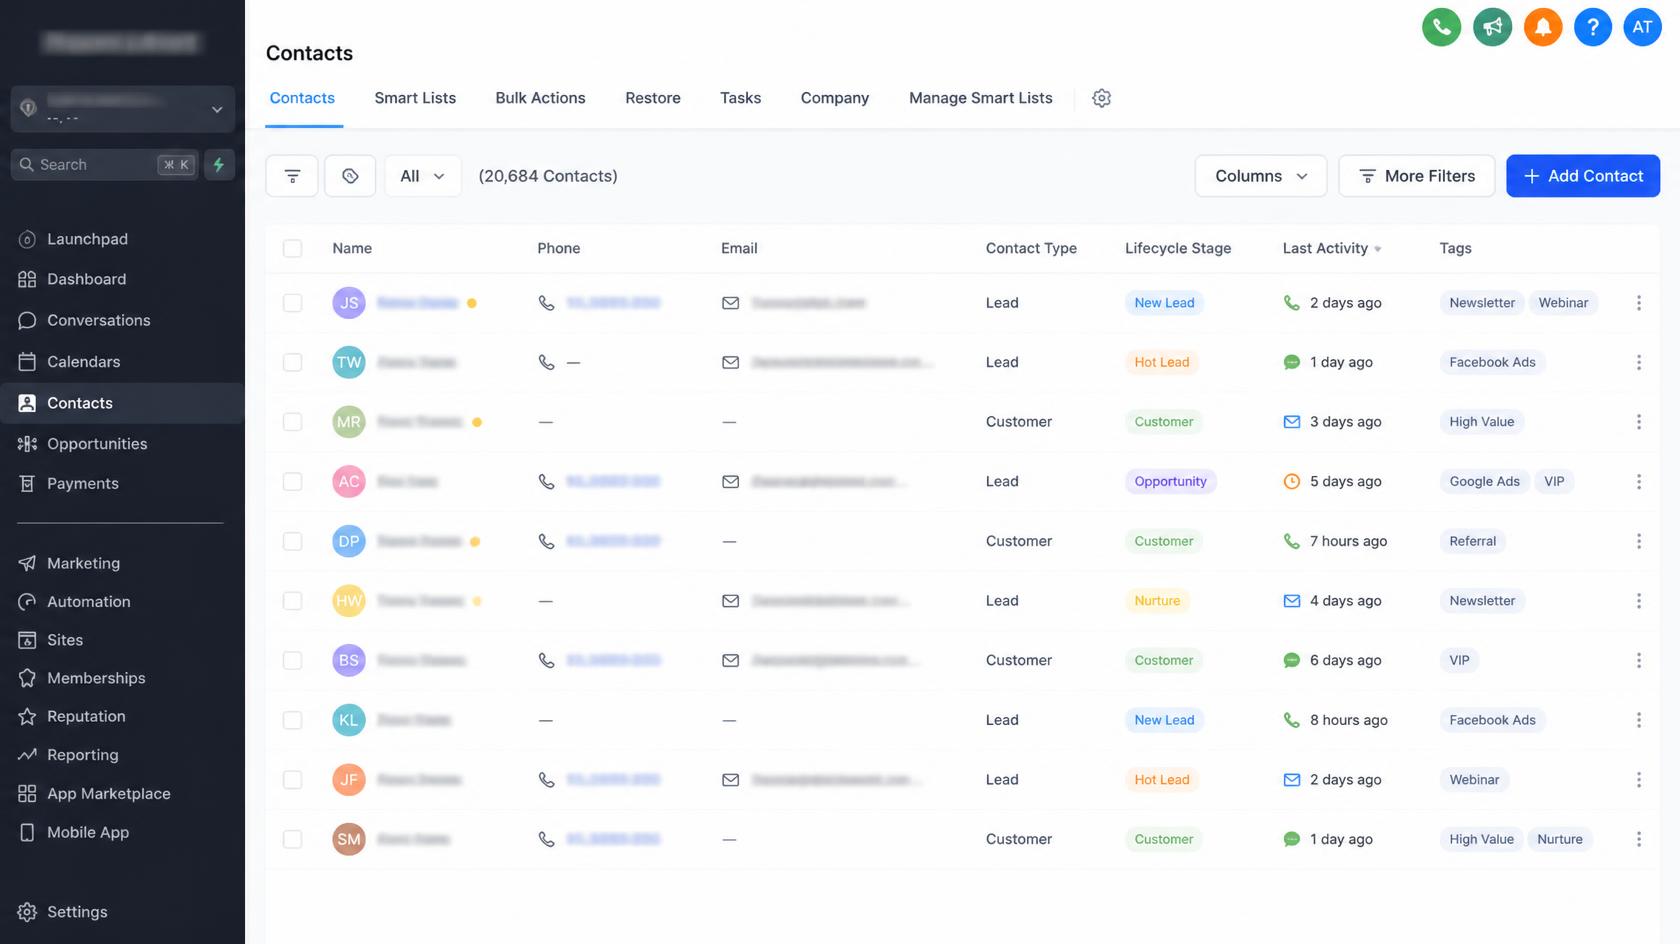
Task: Open three-dot menu for SM contact
Action: pos(1638,839)
